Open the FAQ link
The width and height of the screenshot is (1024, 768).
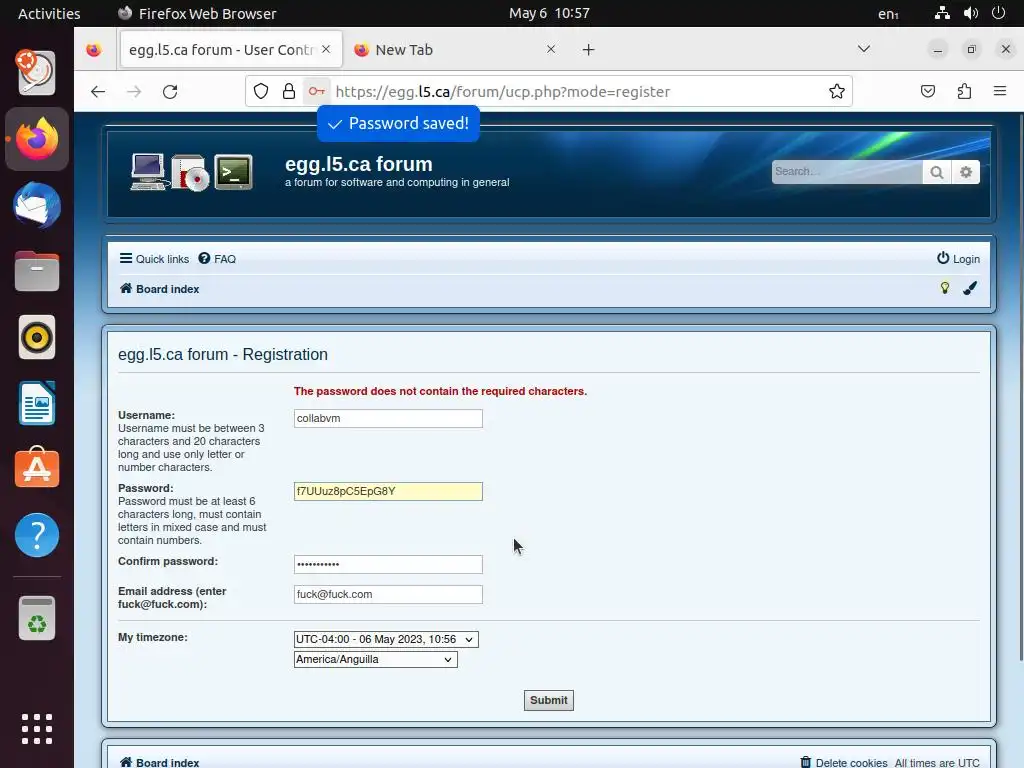217,259
